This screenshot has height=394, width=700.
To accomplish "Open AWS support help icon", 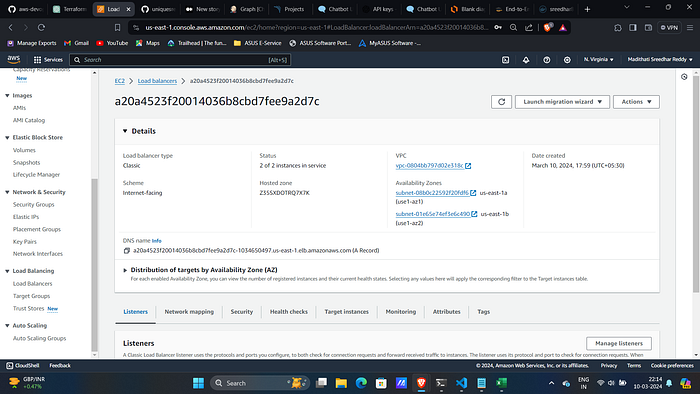I will pos(546,59).
